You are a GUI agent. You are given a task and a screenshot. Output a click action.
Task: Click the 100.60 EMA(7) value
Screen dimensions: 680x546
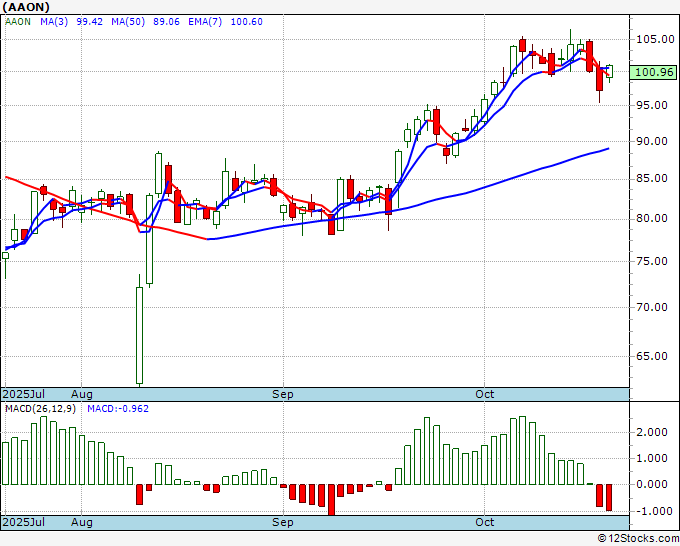point(246,22)
